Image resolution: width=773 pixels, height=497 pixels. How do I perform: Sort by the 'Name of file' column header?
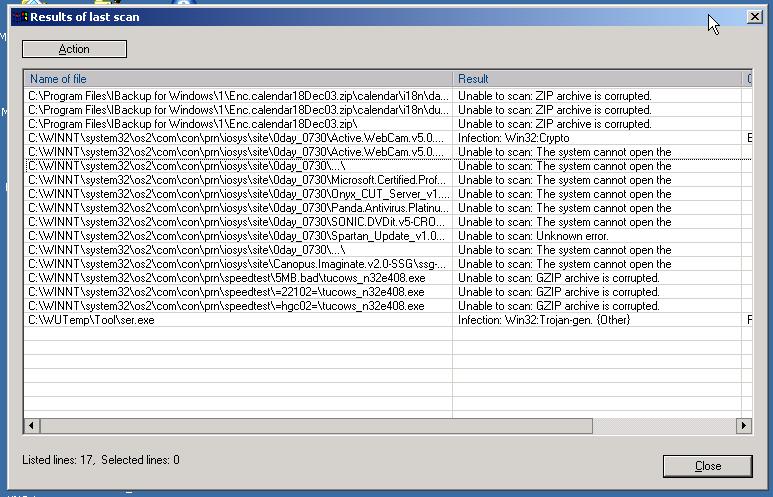[237, 78]
